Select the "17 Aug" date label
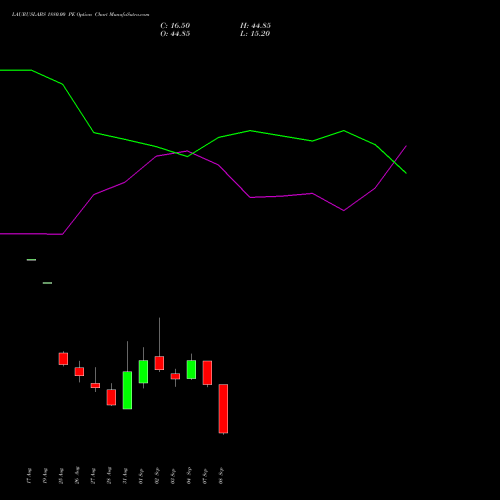Viewport: 500px width, 500px height. 29,476
